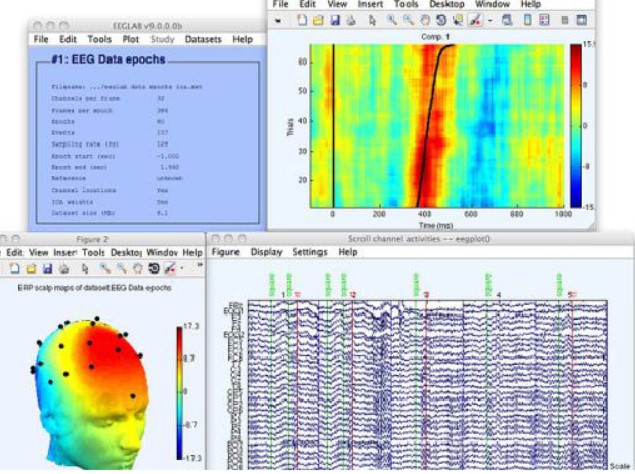The height and width of the screenshot is (474, 635).
Task: Click small arrow at left of Comp. 1 toolbar
Action: 278,20
